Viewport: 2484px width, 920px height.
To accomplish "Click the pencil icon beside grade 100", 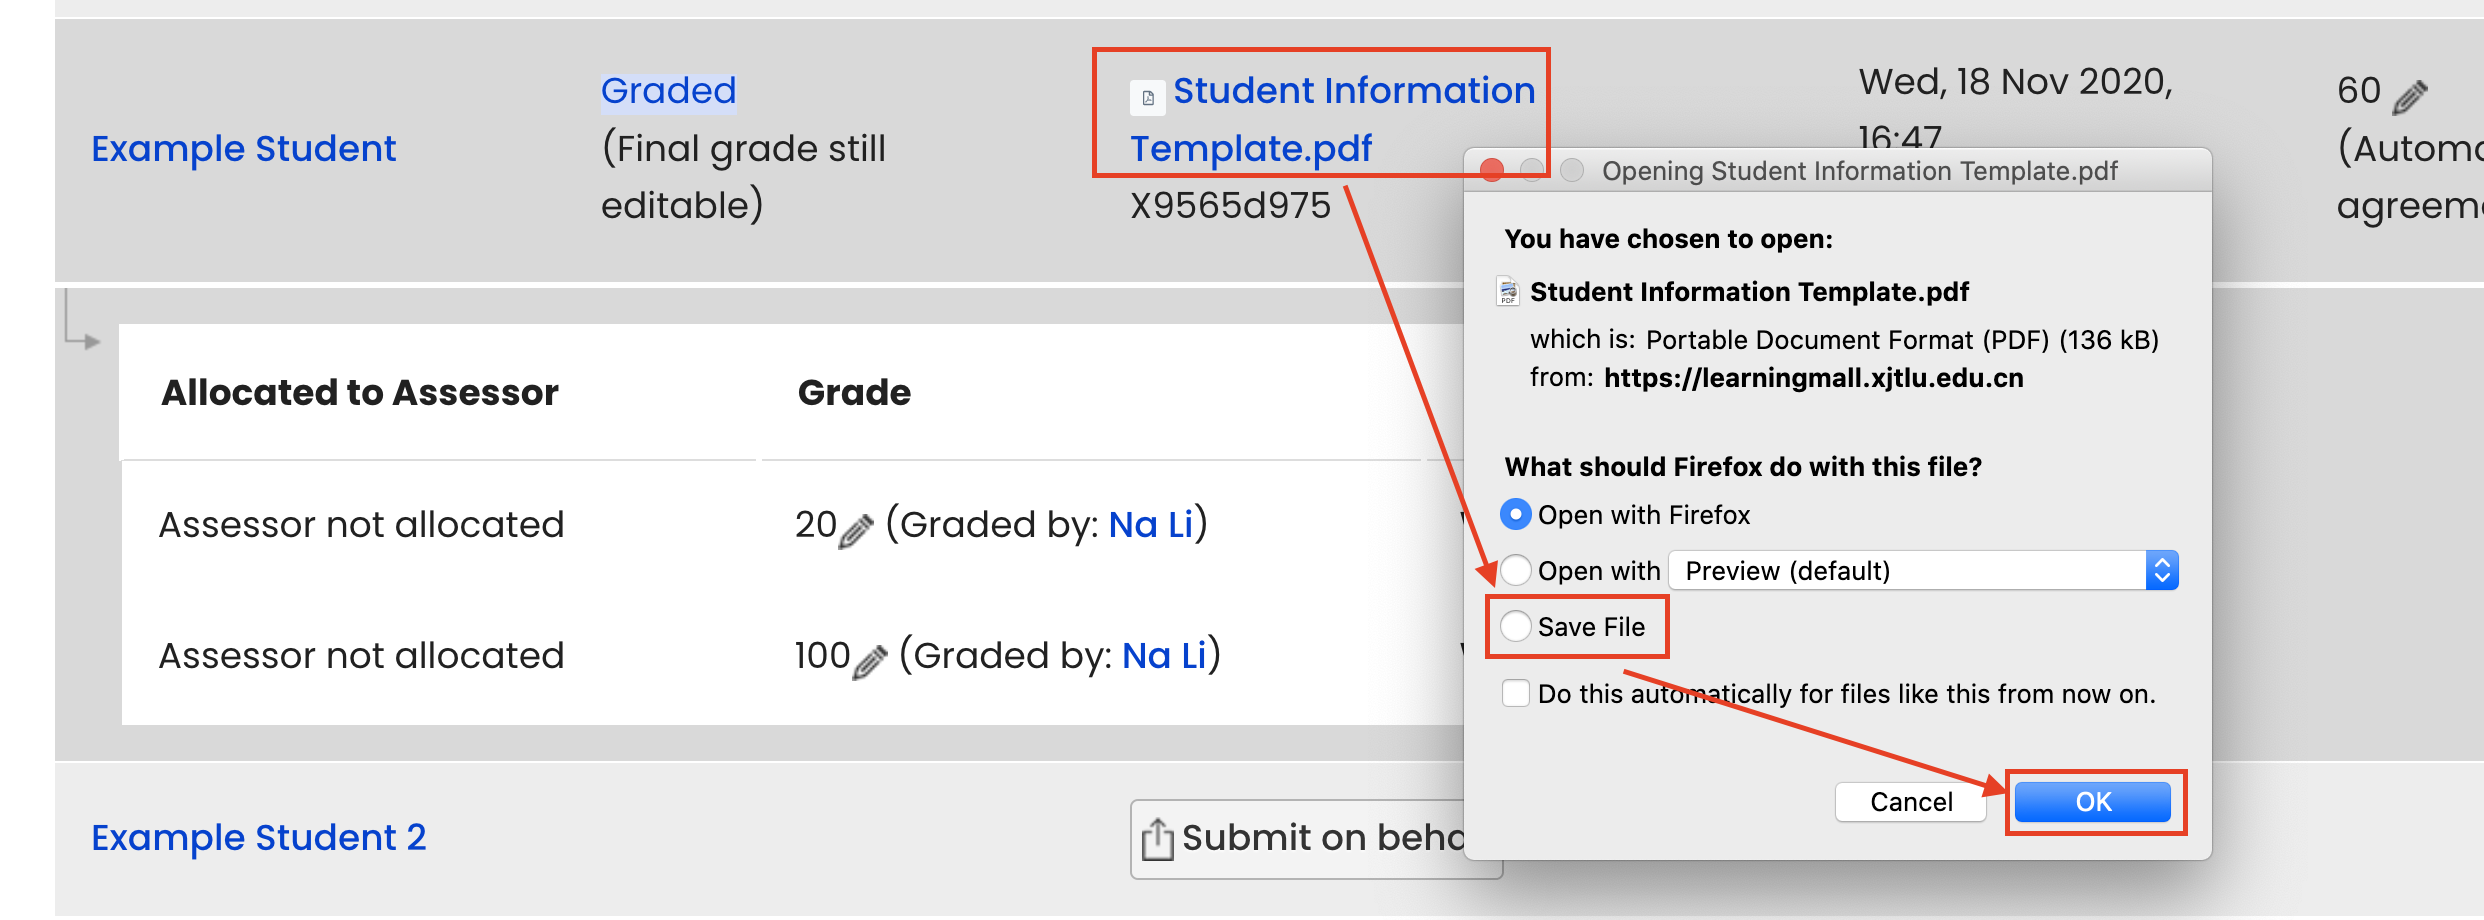I will click(869, 661).
